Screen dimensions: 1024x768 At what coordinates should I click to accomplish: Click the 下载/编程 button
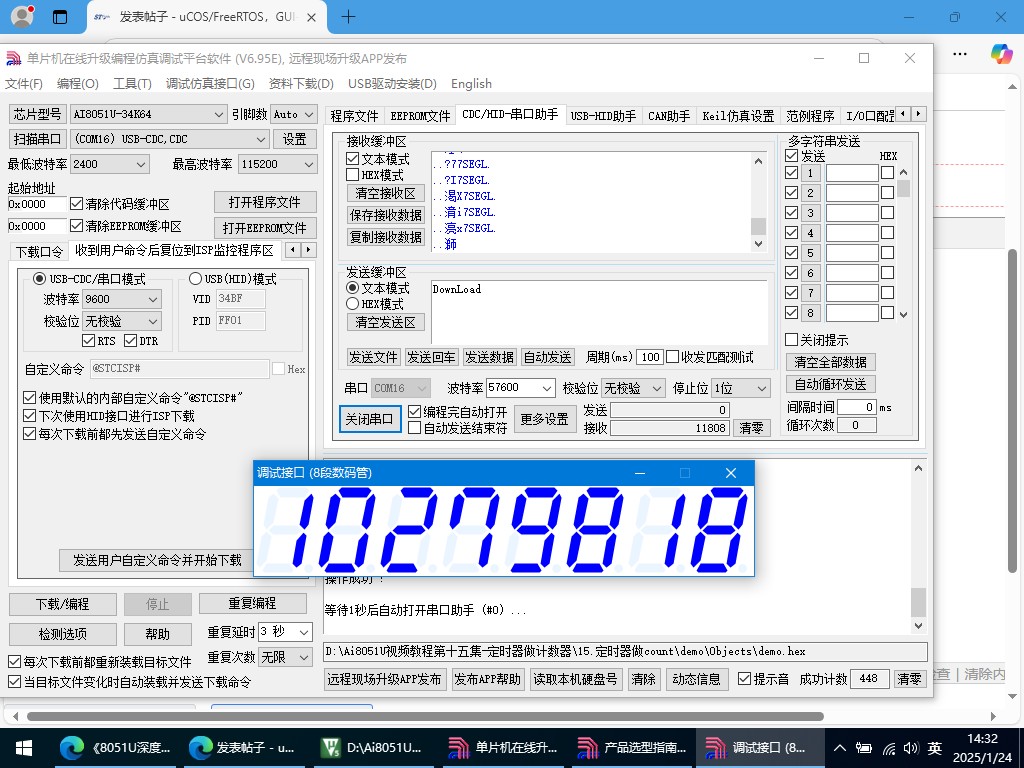pos(63,604)
